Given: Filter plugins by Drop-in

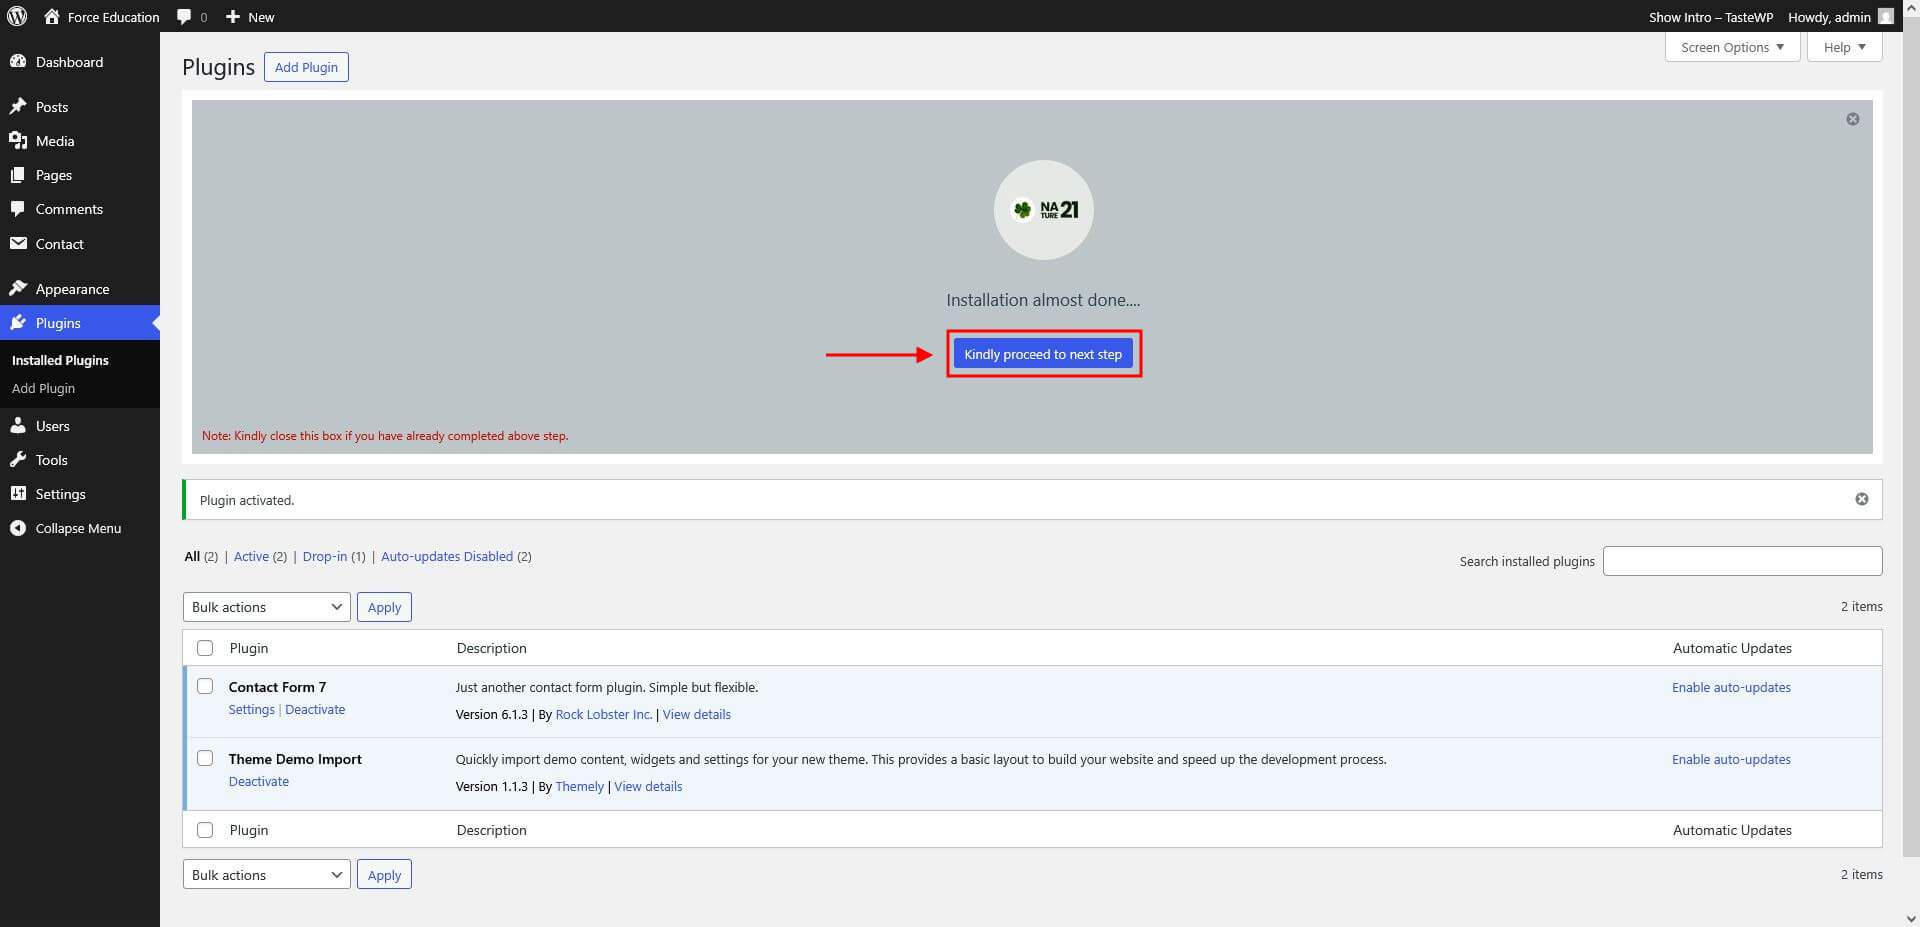Looking at the screenshot, I should click(324, 556).
